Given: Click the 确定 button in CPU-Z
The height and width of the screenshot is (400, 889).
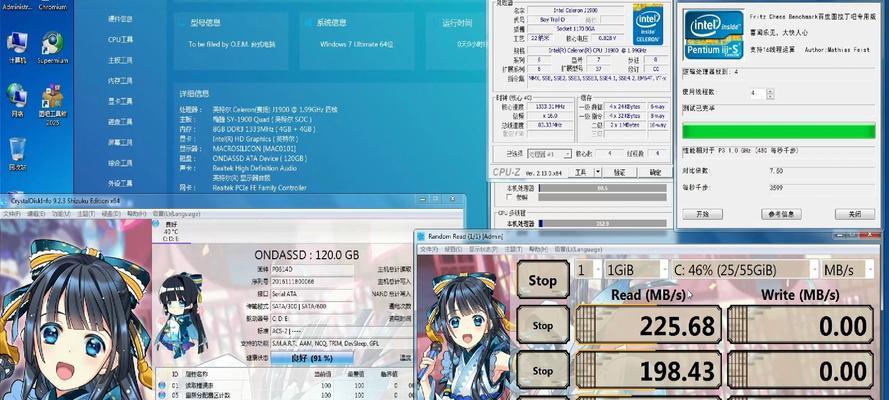Looking at the screenshot, I should click(655, 172).
